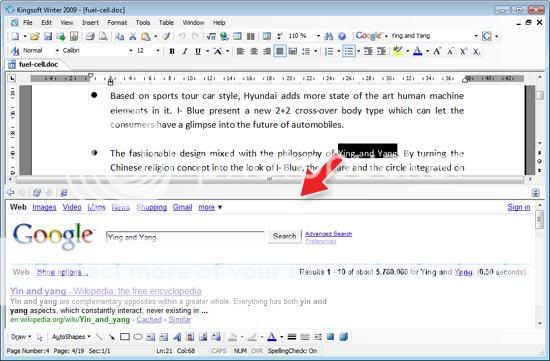The height and width of the screenshot is (361, 550).
Task: Toggle the numbered list button
Action: 329,51
